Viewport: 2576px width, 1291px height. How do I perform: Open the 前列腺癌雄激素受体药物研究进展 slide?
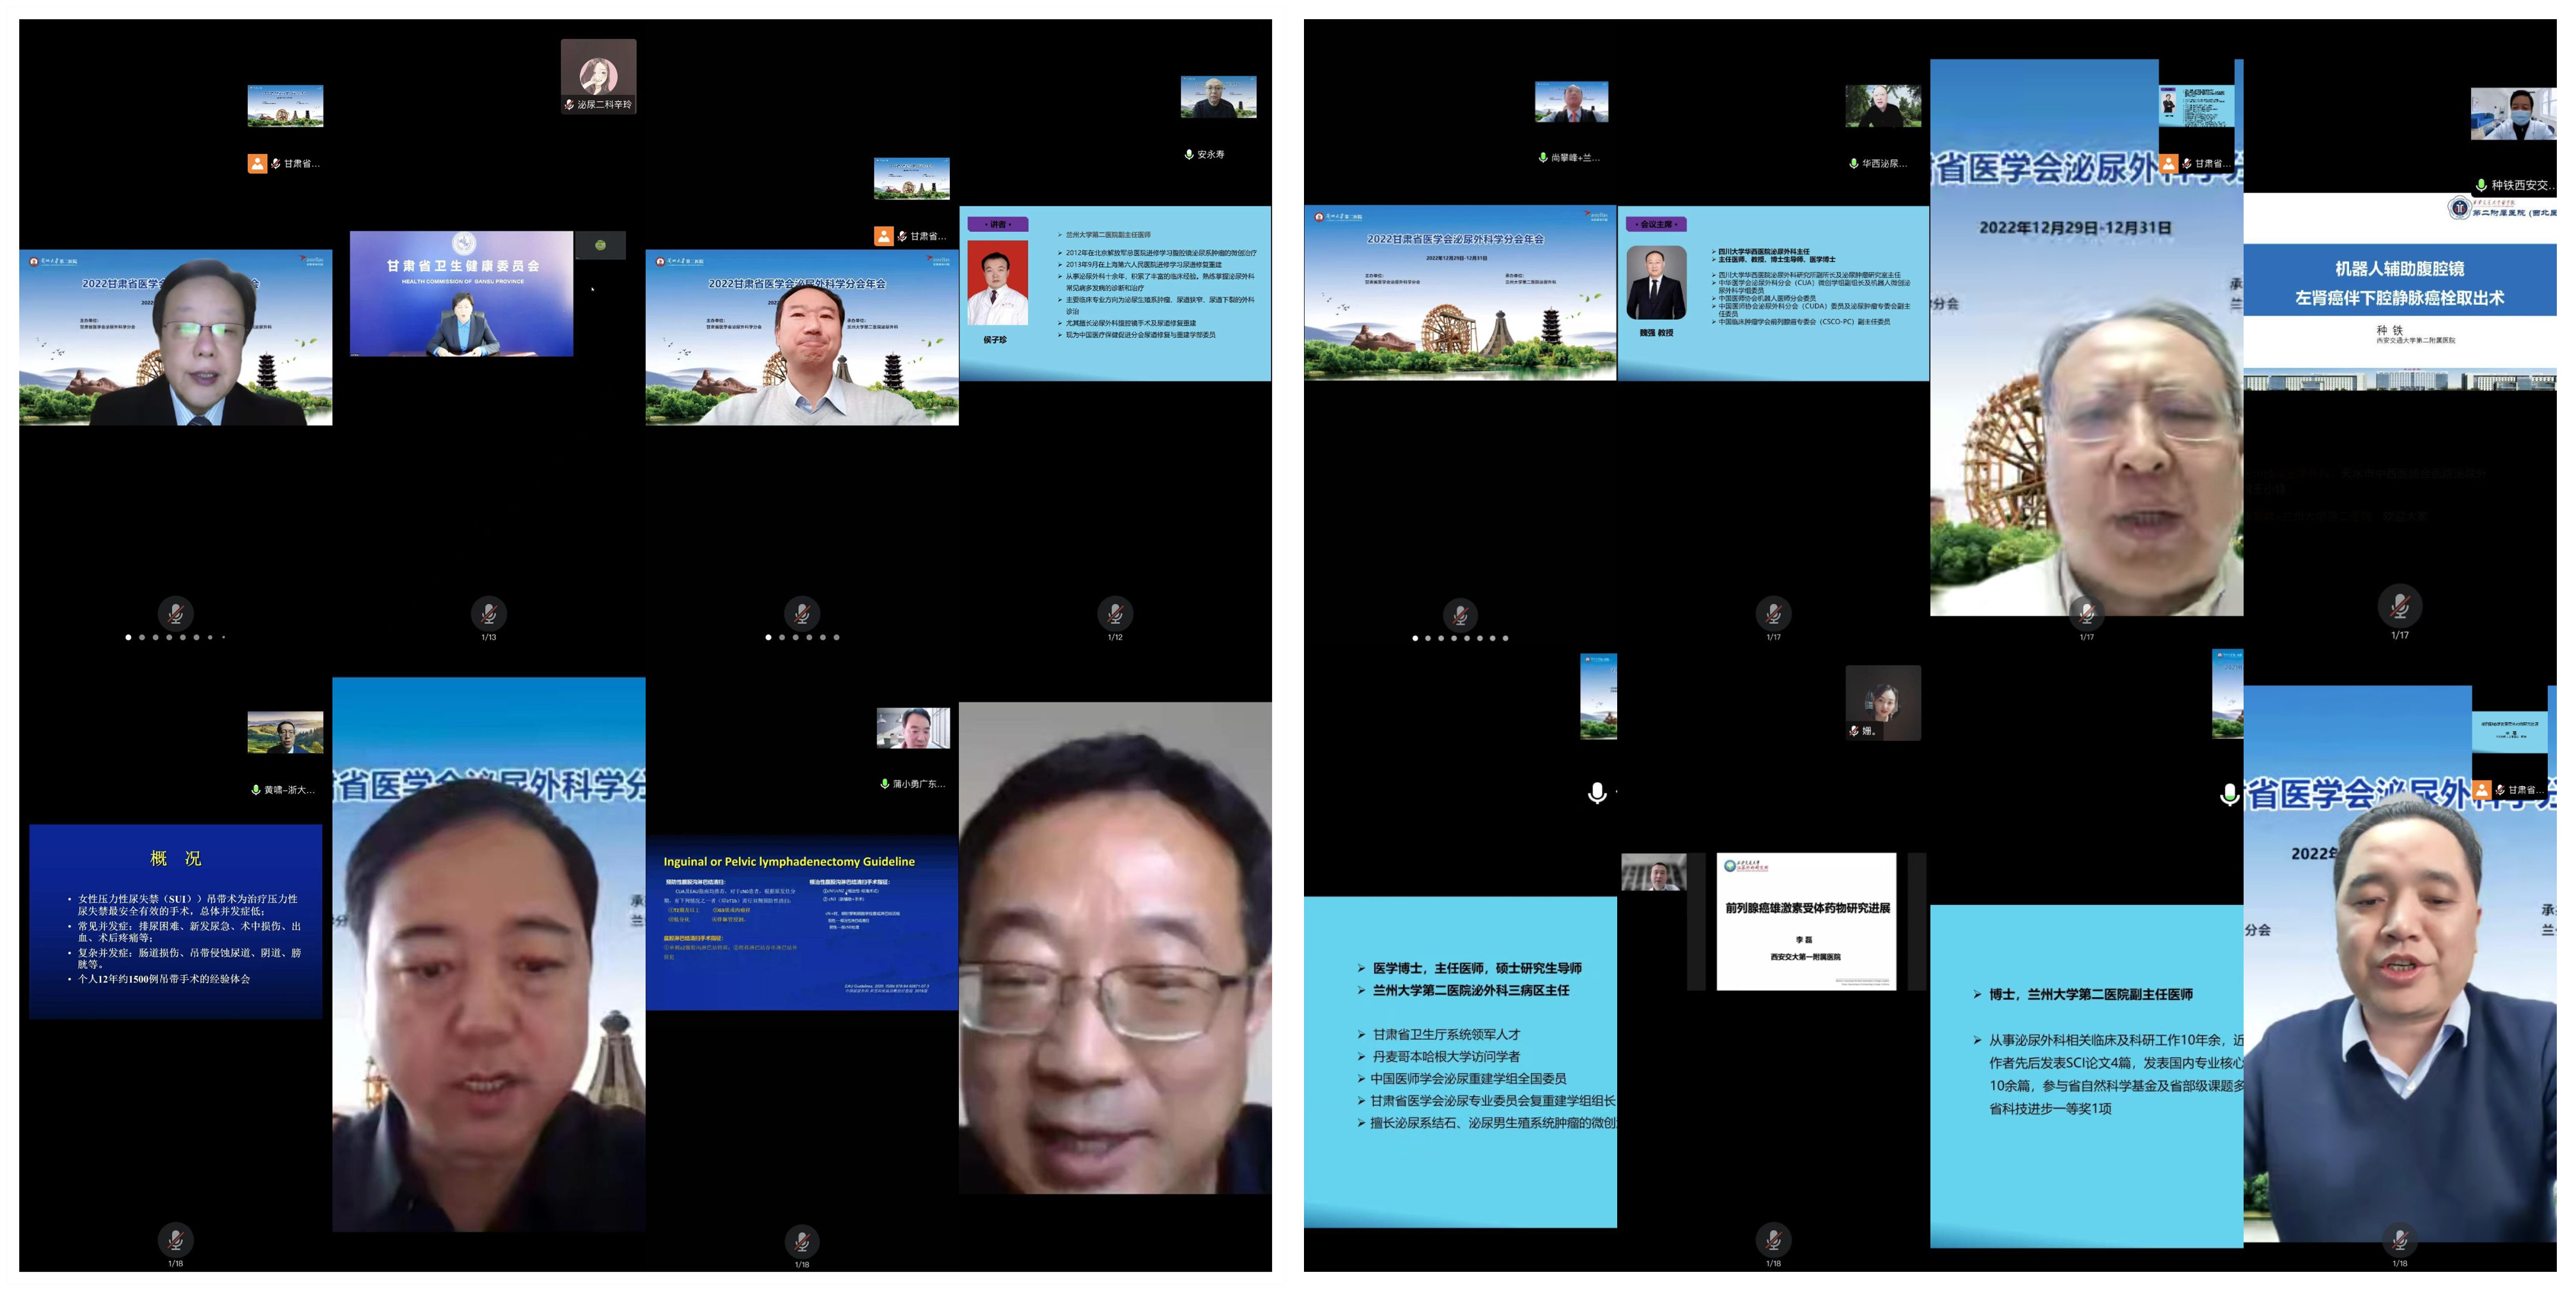(x=1806, y=921)
